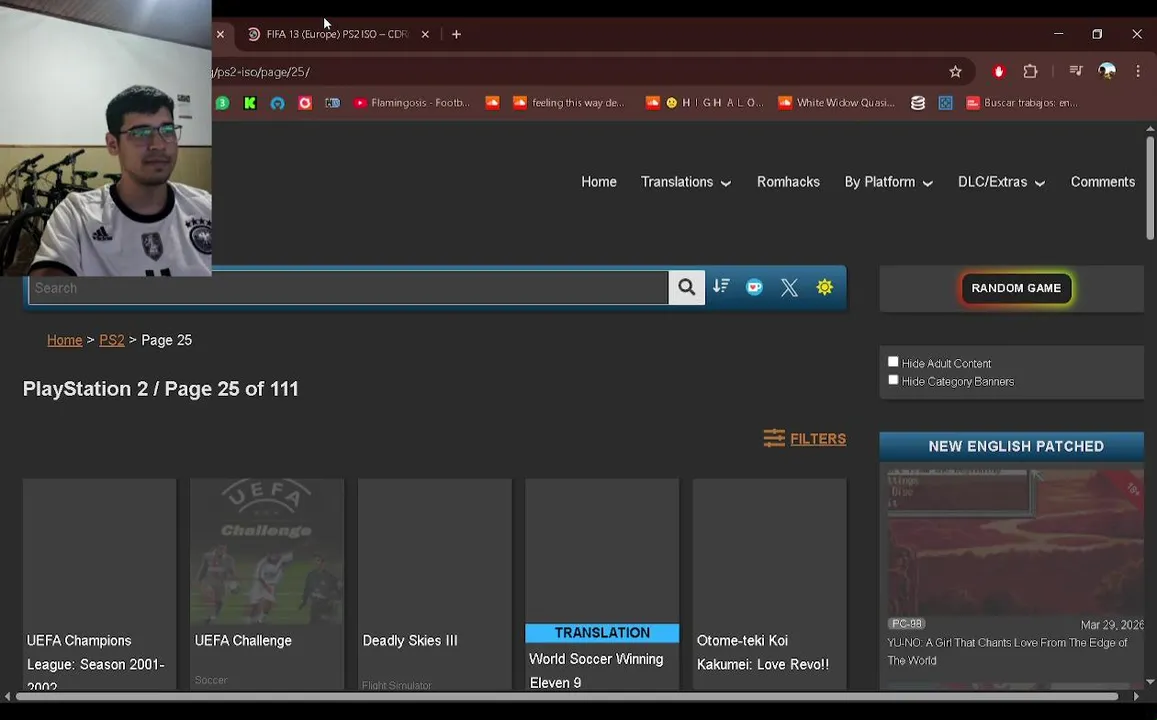
Task: Open the X (Twitter) icon
Action: pos(790,287)
